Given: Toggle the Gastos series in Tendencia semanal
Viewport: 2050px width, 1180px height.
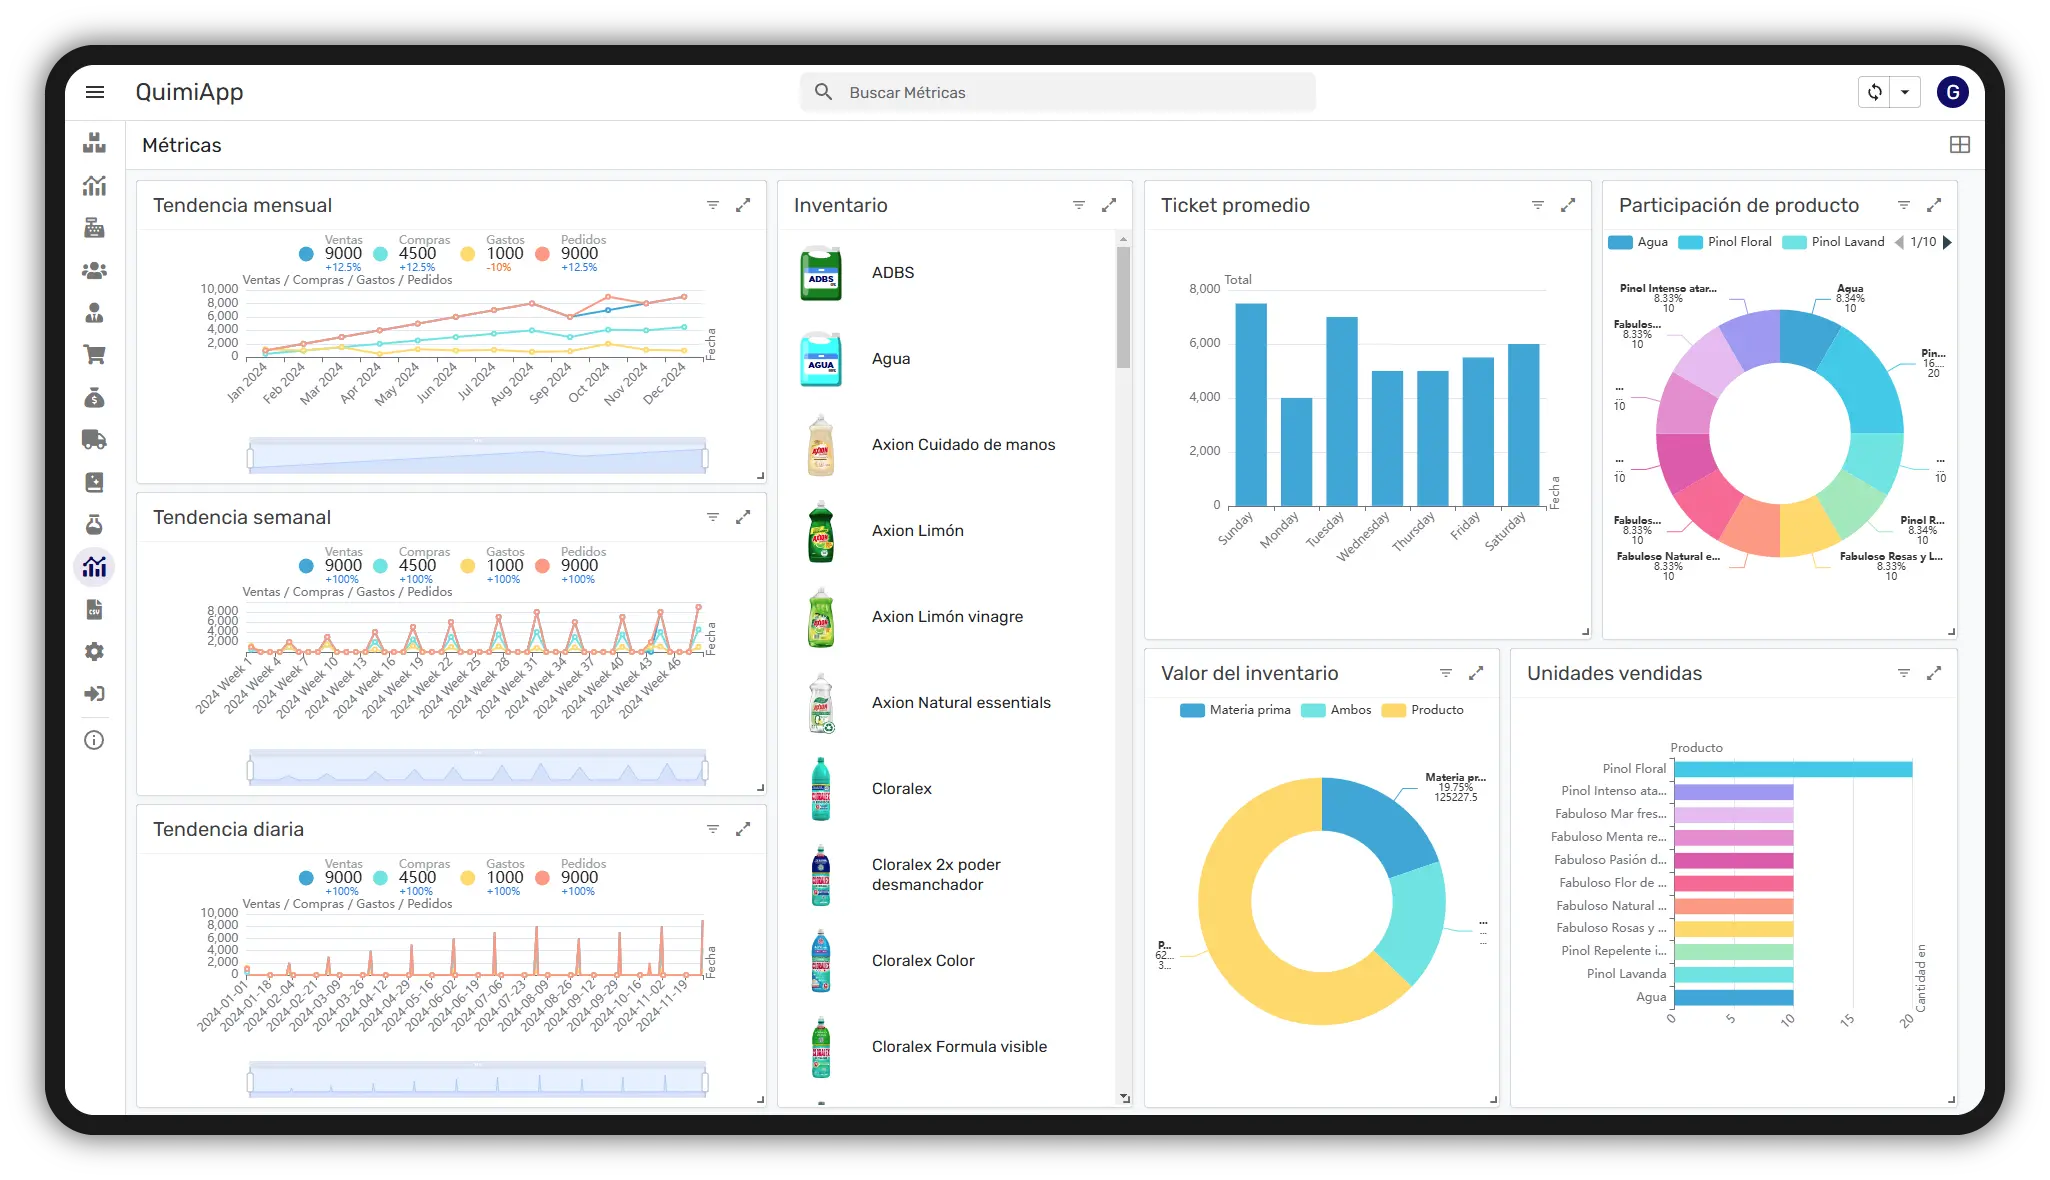Looking at the screenshot, I should click(492, 565).
